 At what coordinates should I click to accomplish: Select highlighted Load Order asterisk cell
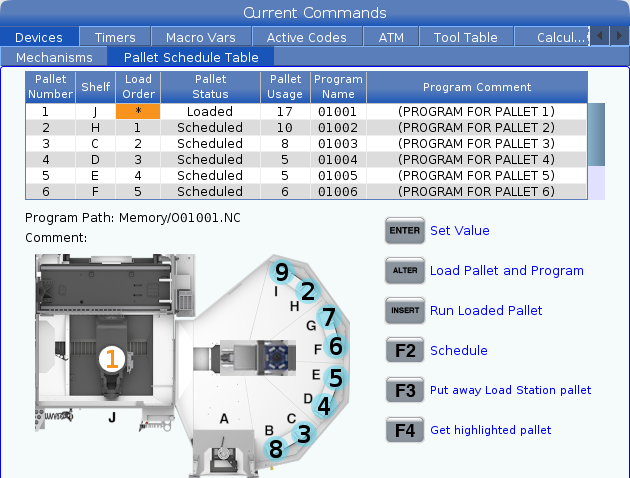pos(138,111)
